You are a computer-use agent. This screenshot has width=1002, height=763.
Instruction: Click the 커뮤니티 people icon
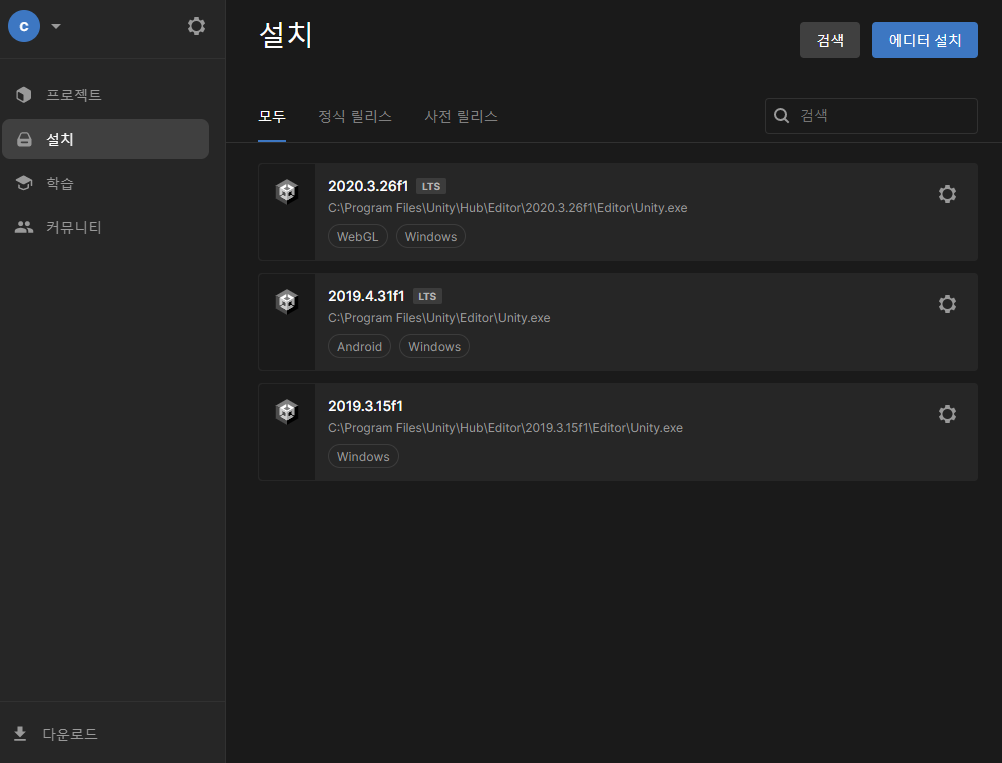[x=24, y=227]
